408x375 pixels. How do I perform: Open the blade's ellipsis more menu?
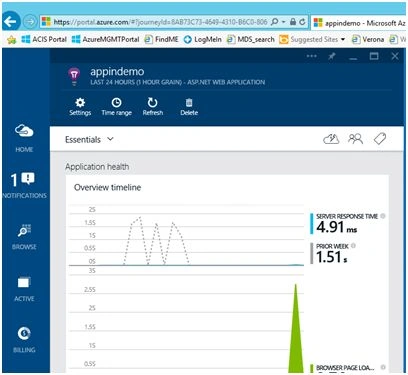click(312, 56)
